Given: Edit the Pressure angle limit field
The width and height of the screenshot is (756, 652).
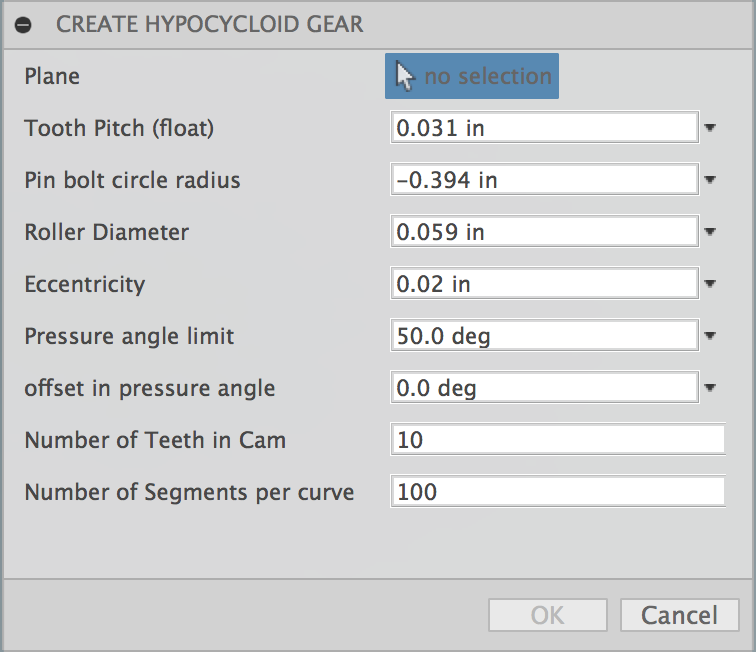Looking at the screenshot, I should coord(543,336).
